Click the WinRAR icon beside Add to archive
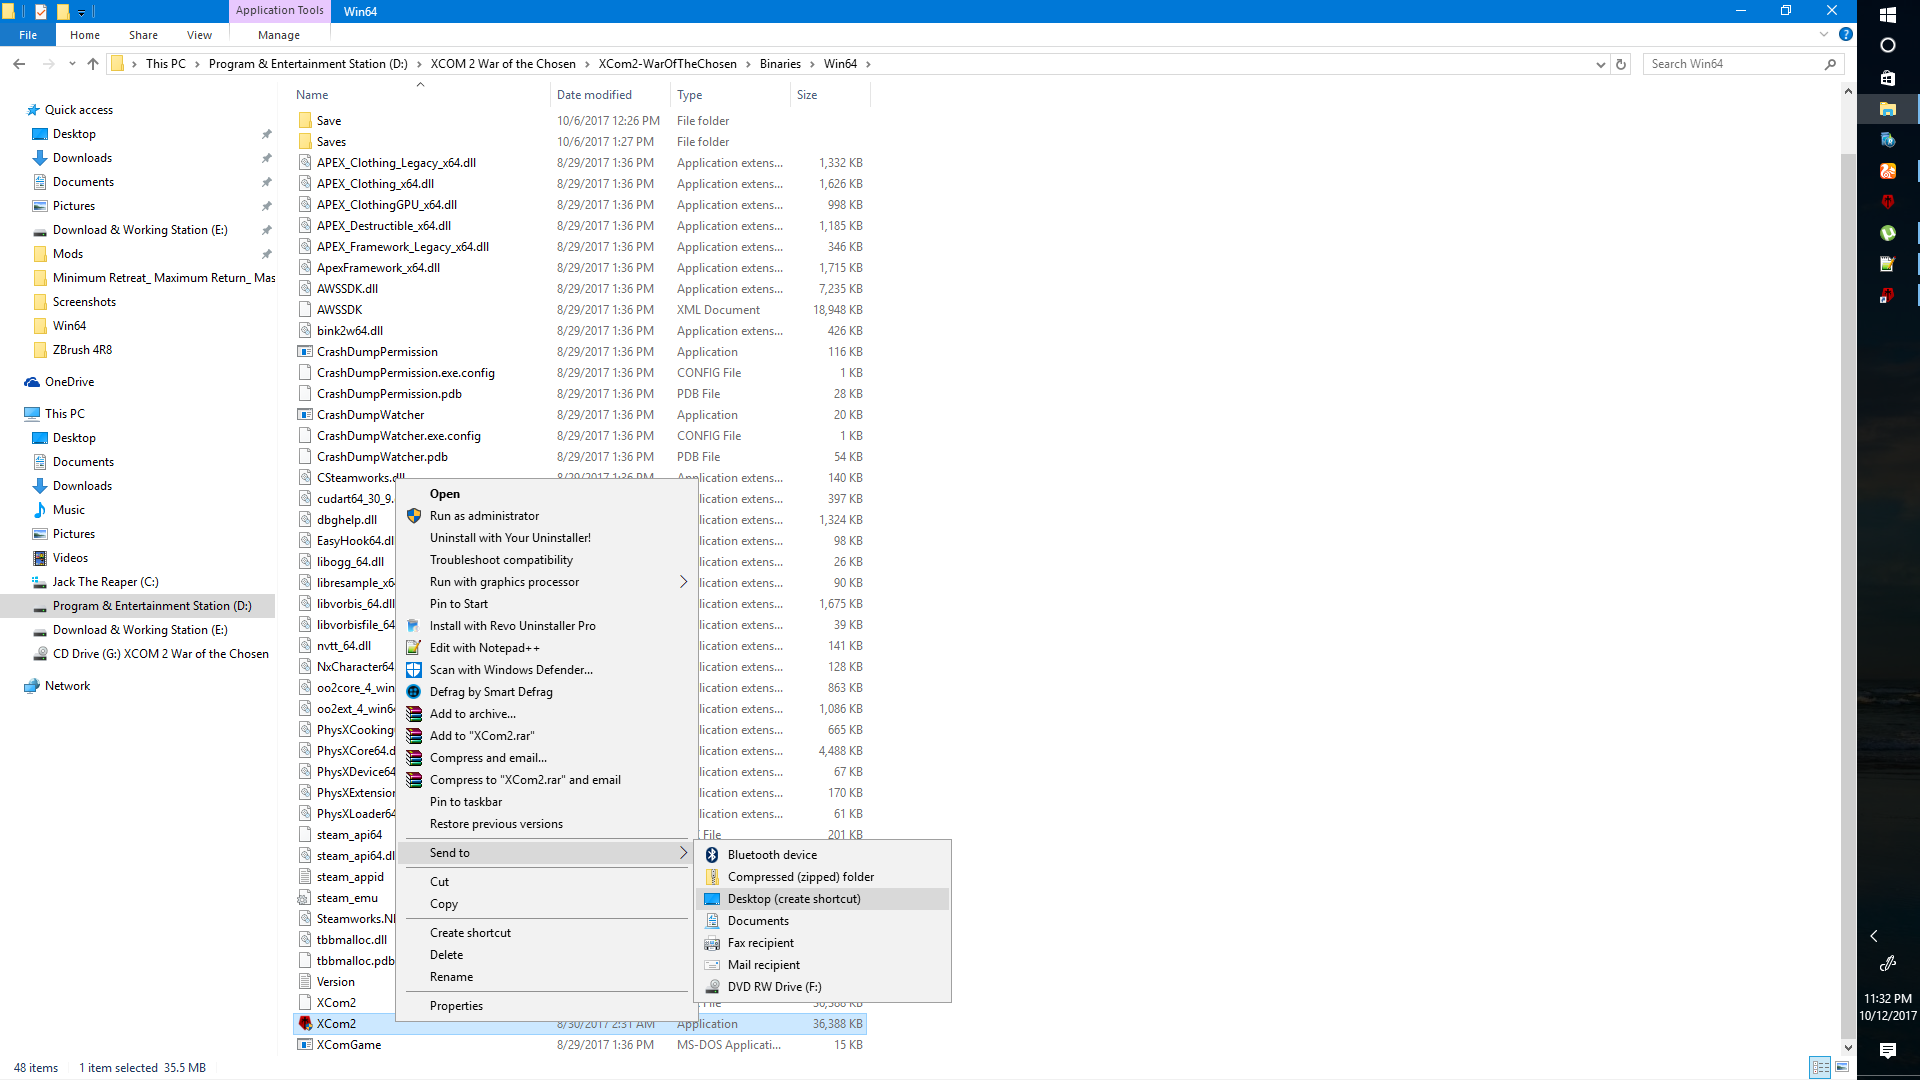The image size is (1920, 1080). [414, 714]
